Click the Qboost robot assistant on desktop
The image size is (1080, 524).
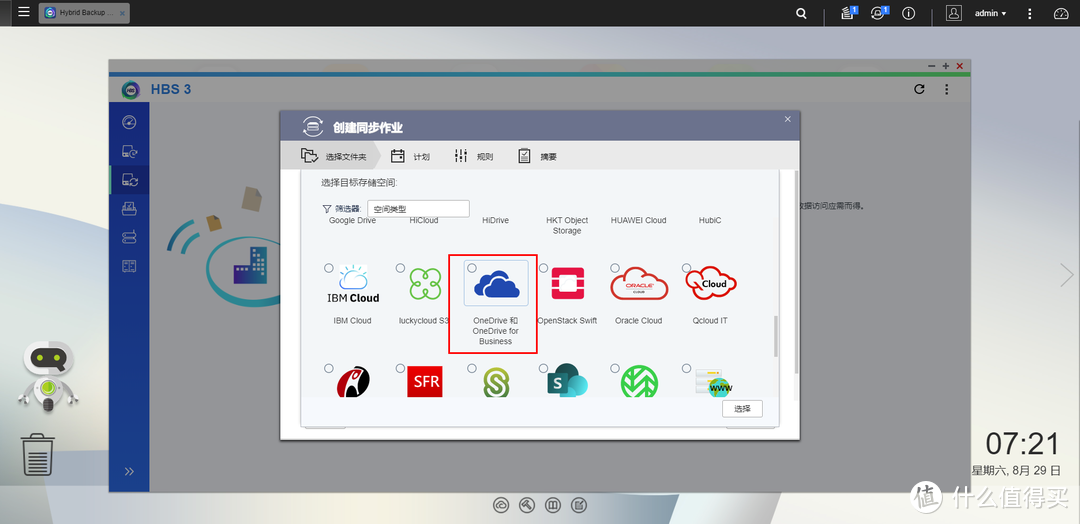(x=48, y=376)
